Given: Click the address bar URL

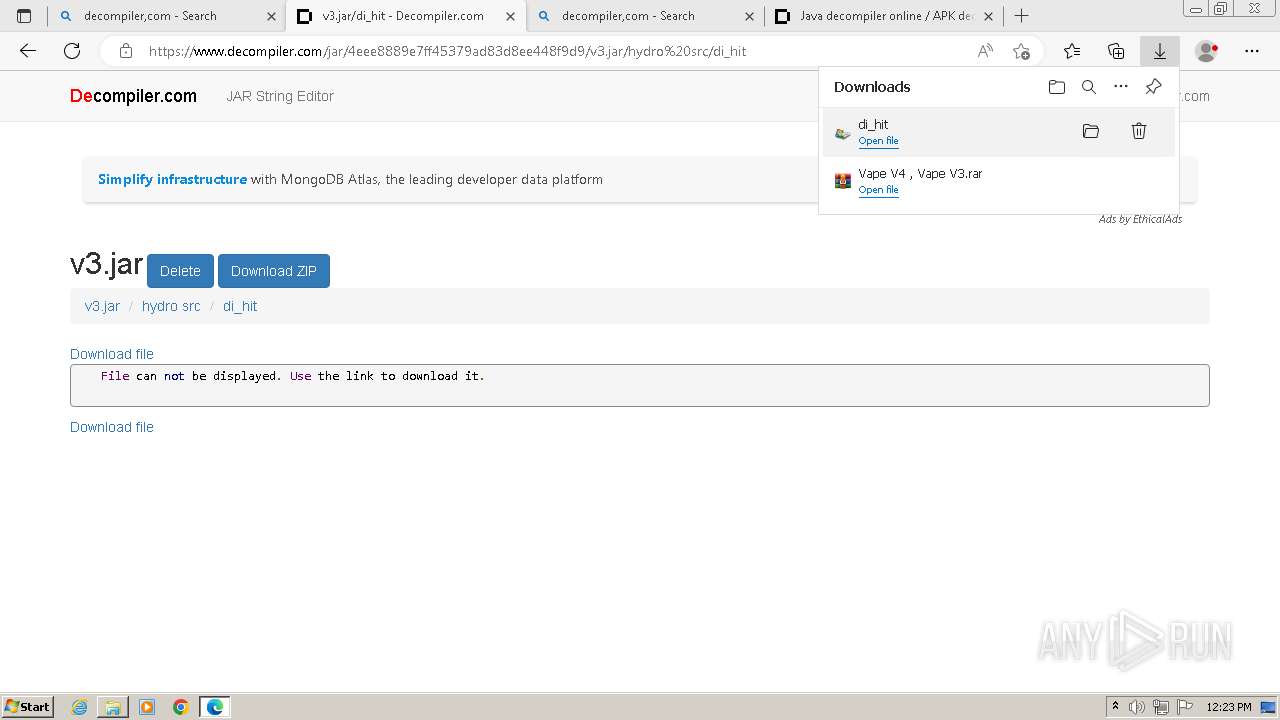Looking at the screenshot, I should pos(448,51).
